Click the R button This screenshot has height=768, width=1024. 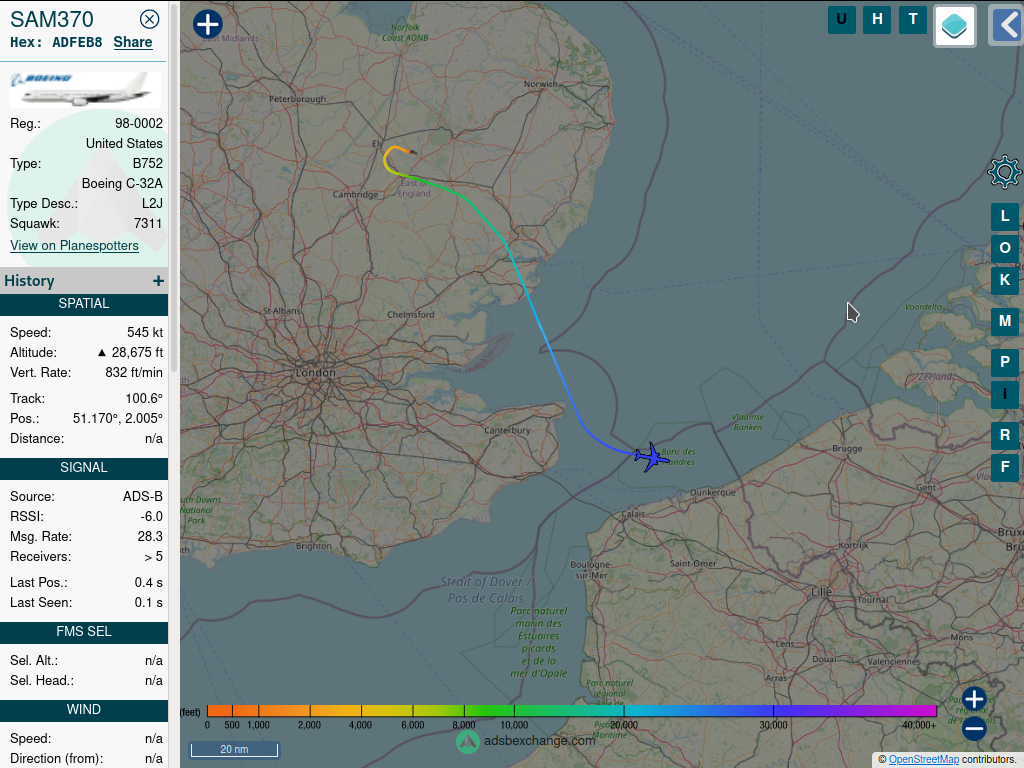(1004, 435)
